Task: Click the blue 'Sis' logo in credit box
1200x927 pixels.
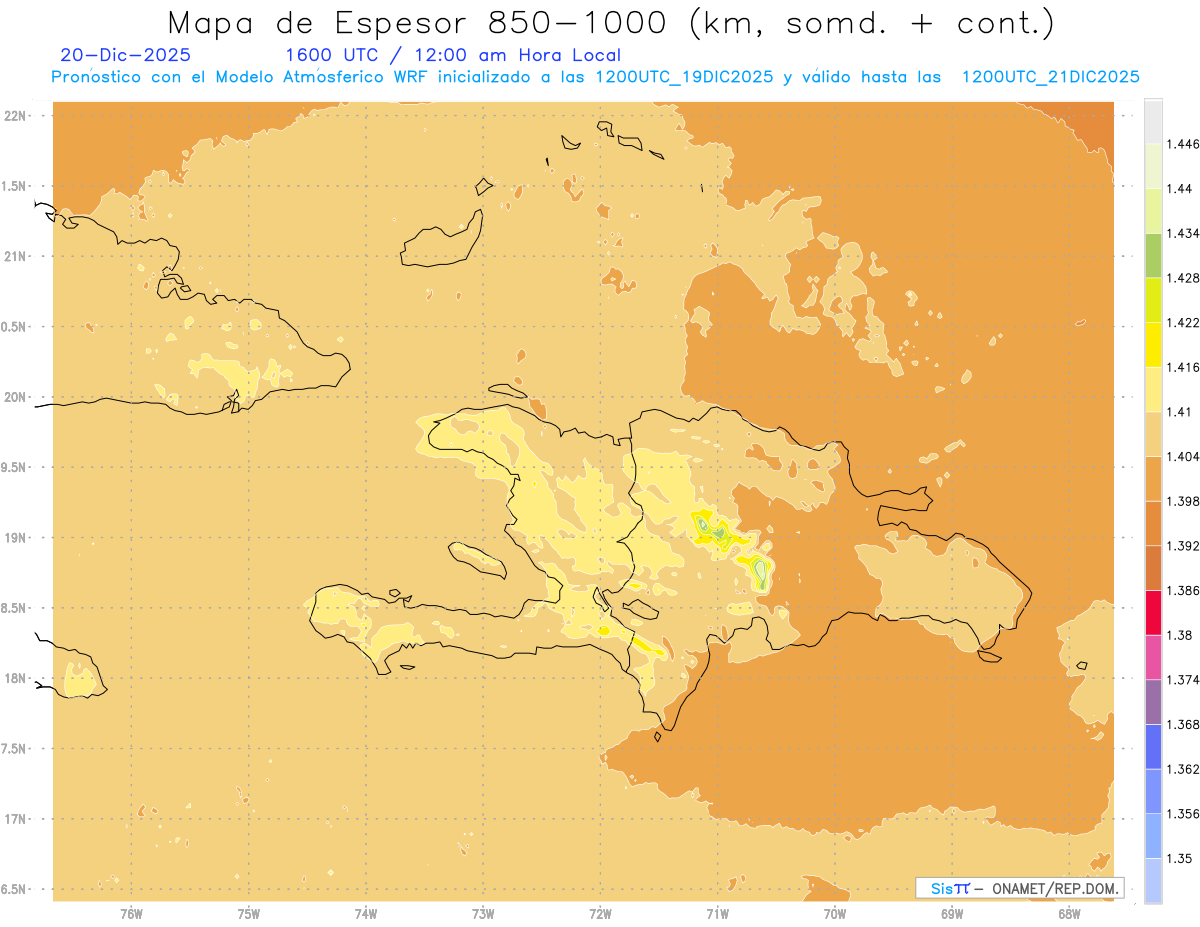Action: click(941, 888)
